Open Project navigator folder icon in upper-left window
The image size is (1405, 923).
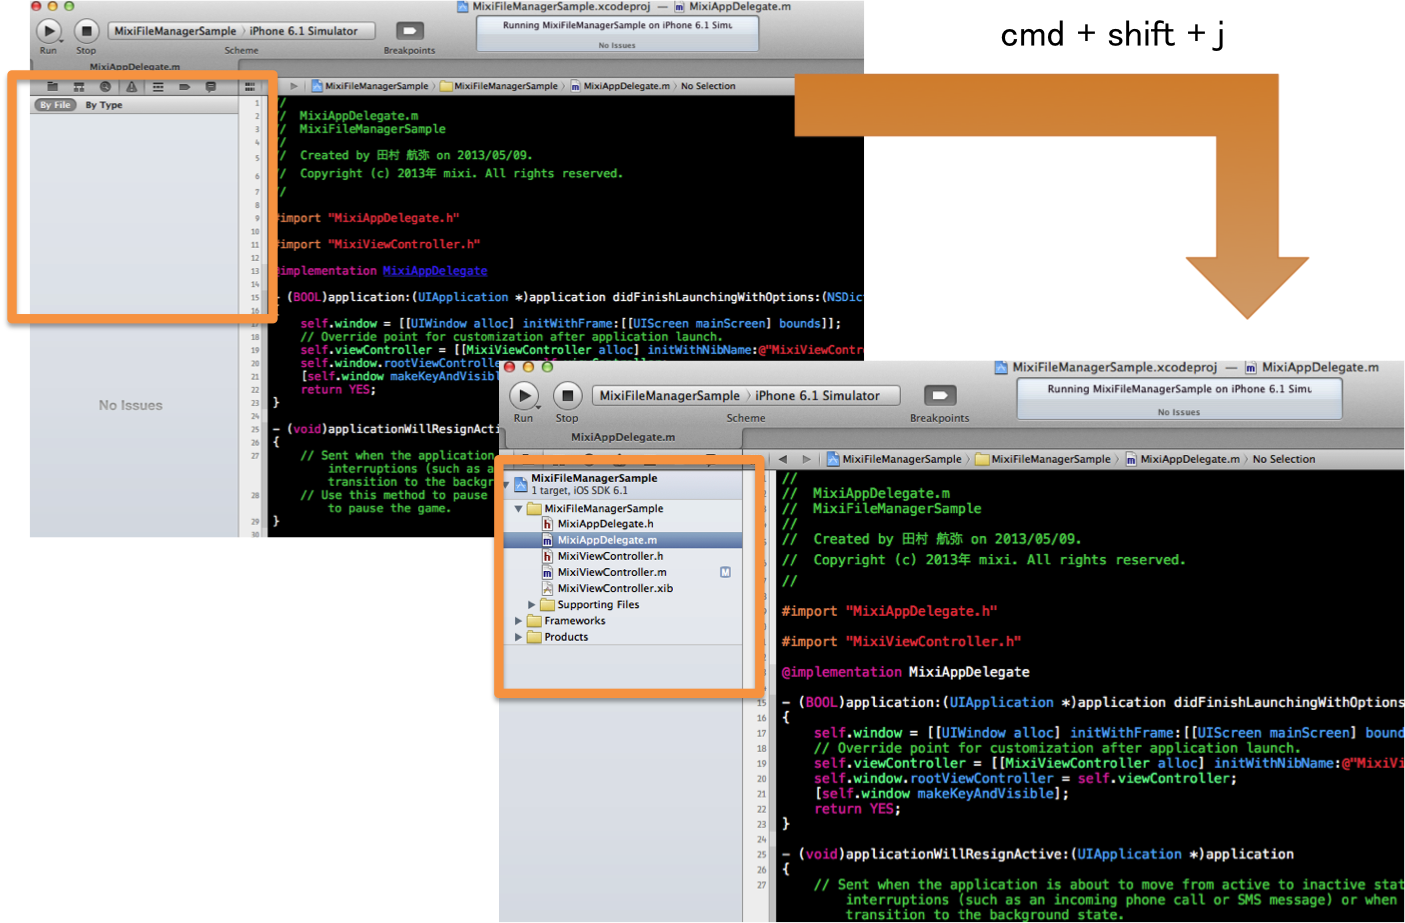(52, 87)
